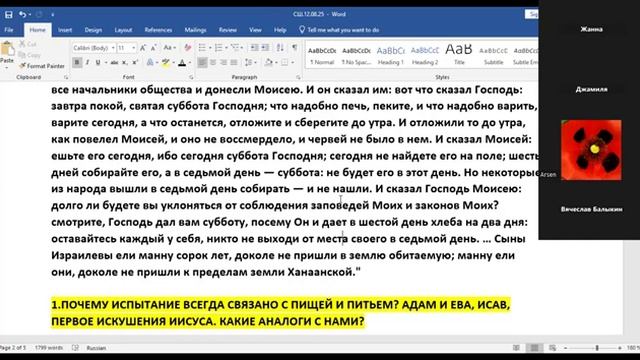Click Format Painter button
Image resolution: width=640 pixels, height=360 pixels.
coord(42,66)
